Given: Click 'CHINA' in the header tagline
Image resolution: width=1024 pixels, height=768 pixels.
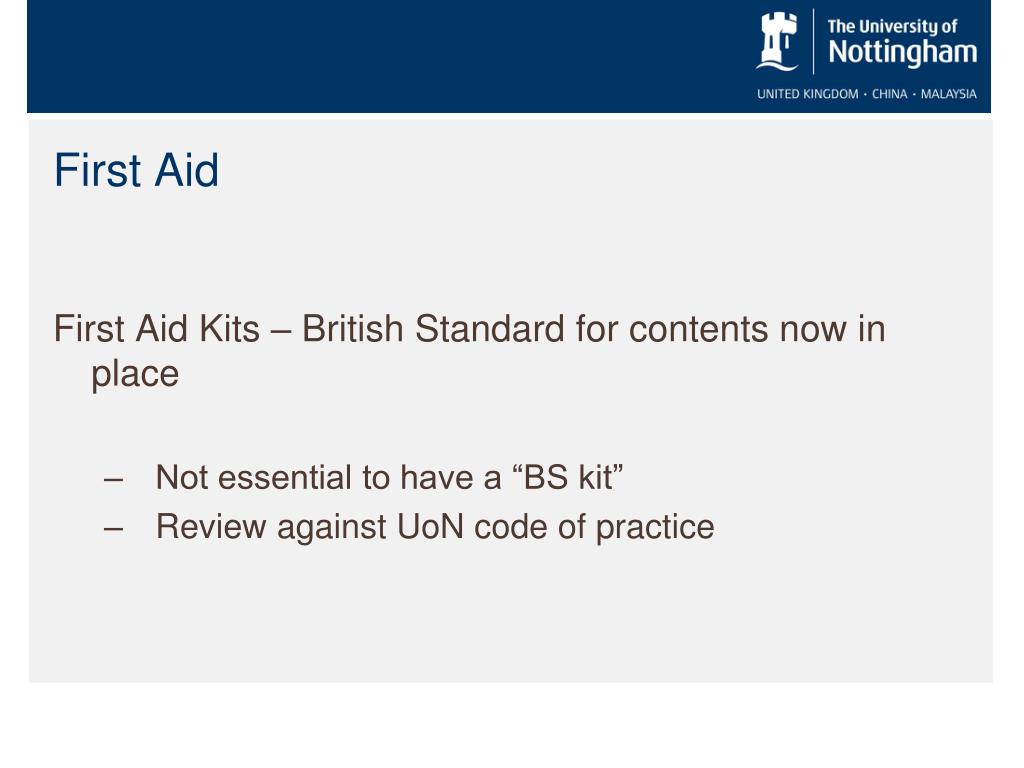Looking at the screenshot, I should pyautogui.click(x=889, y=94).
